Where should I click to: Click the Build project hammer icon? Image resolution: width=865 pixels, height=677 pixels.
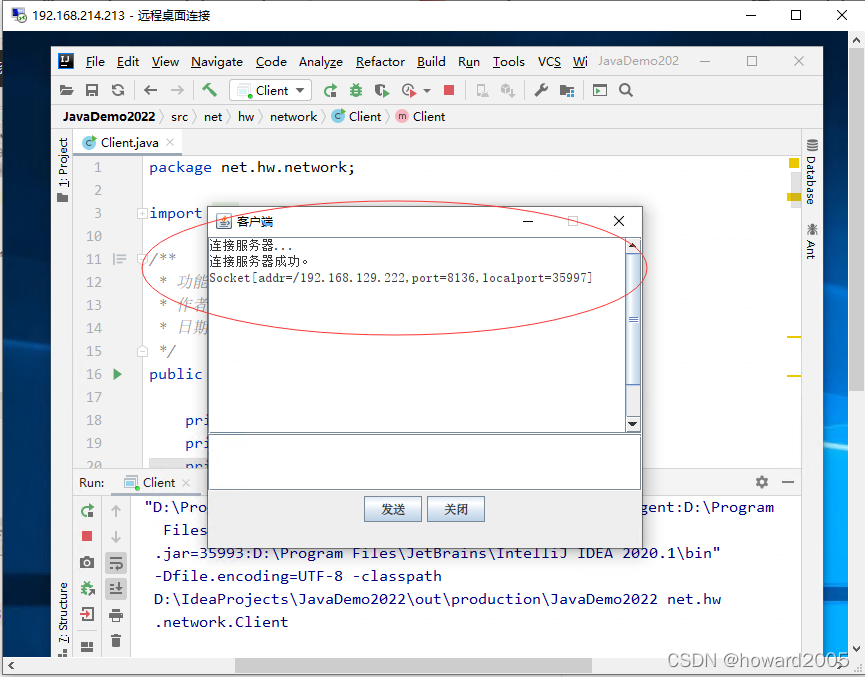point(209,89)
